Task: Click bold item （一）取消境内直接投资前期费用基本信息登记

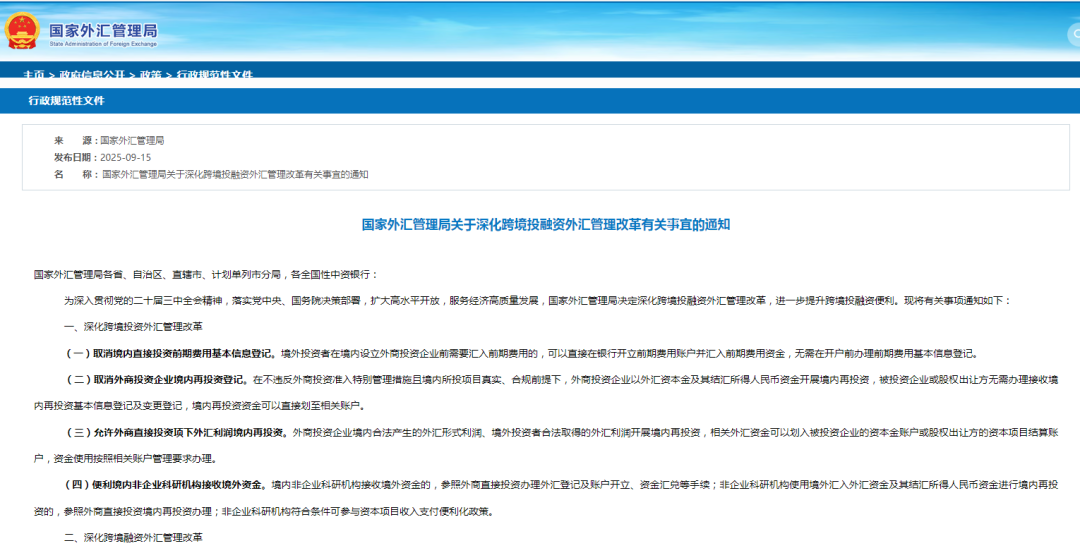Action: [170, 353]
